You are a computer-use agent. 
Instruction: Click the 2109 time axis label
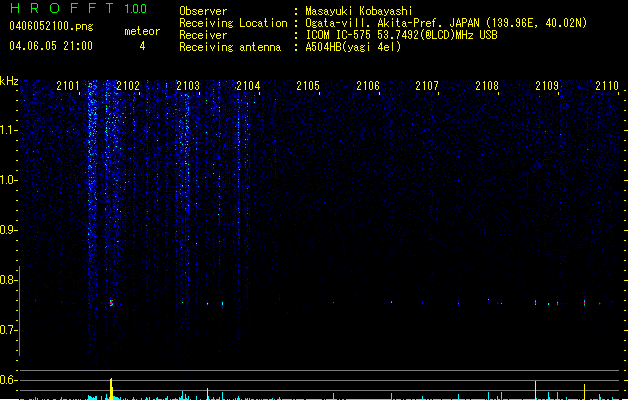point(547,86)
